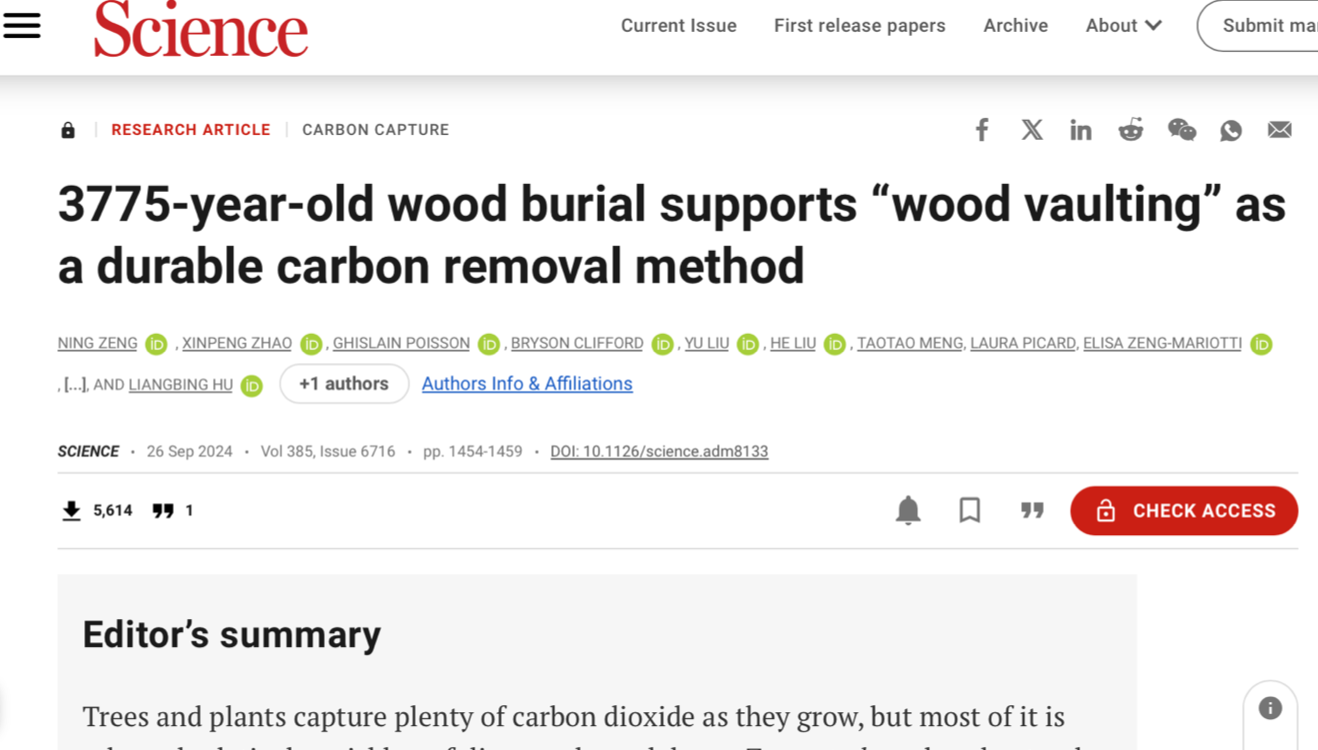Share article by email
The height and width of the screenshot is (750, 1318).
click(x=1280, y=130)
